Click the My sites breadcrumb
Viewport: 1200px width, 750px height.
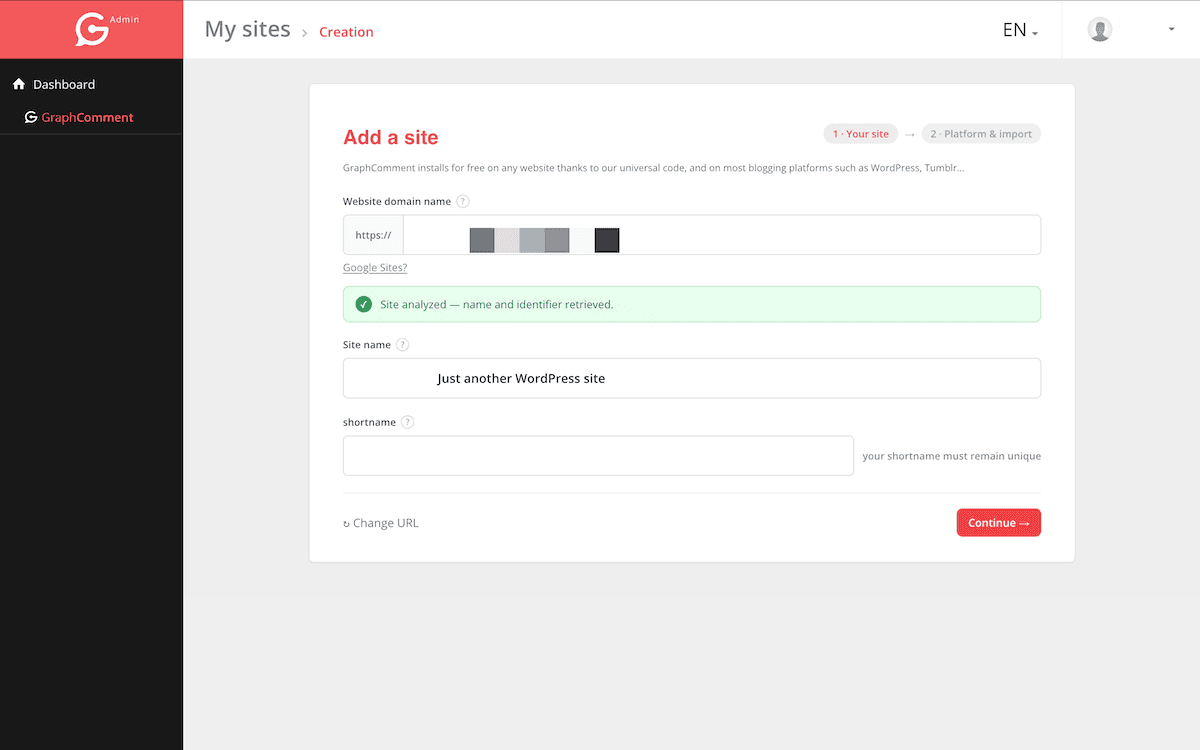(x=247, y=29)
